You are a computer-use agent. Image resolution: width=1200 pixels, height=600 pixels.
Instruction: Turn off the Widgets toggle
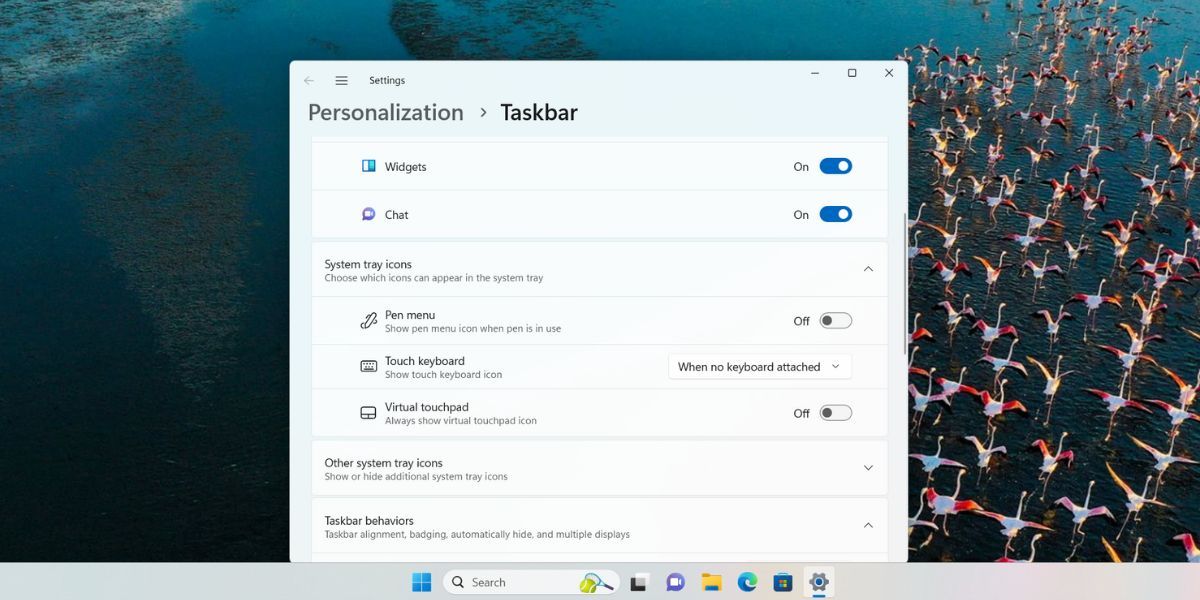(836, 166)
